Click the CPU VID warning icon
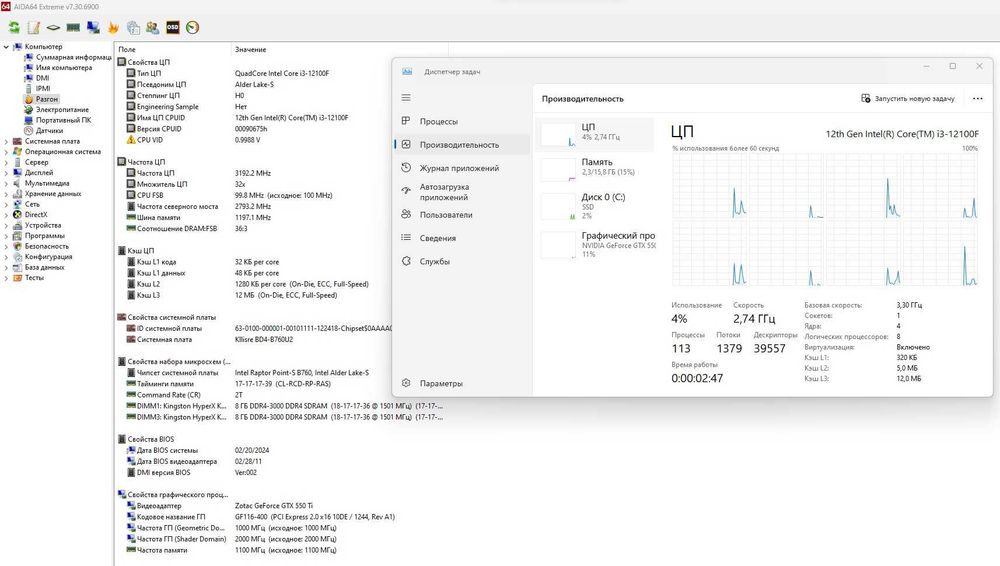 131,140
